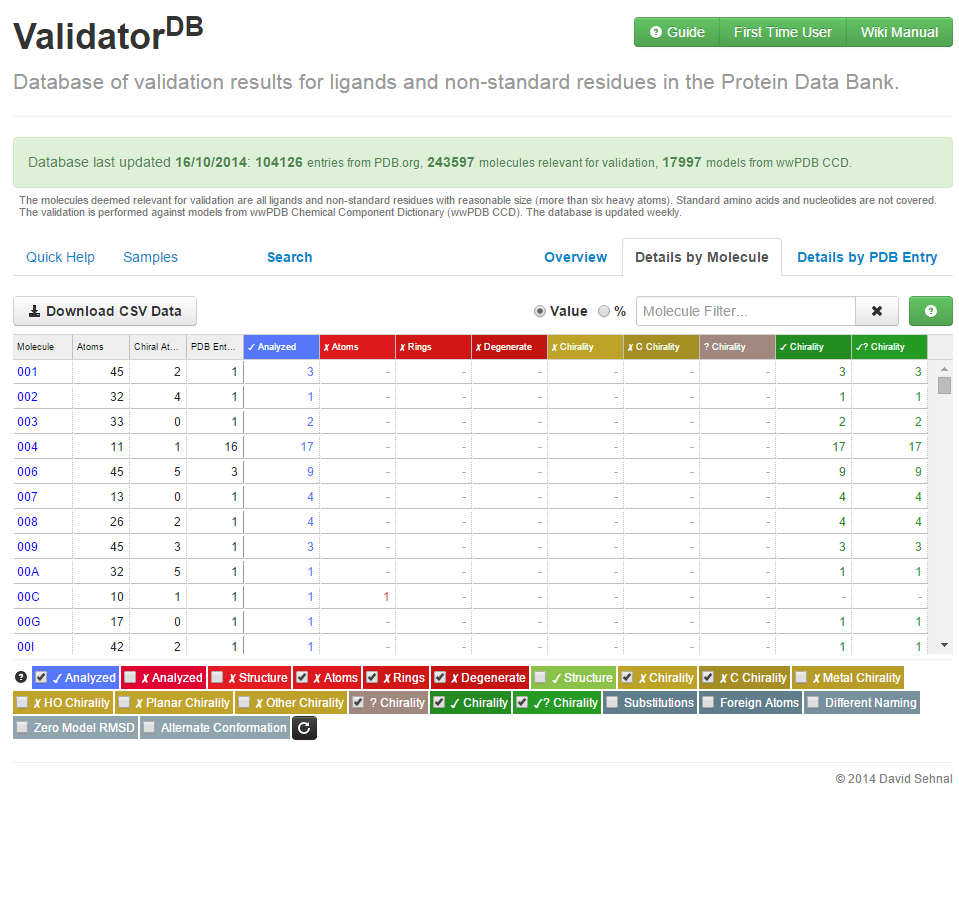The height and width of the screenshot is (900, 959).
Task: Switch to the Search tab
Action: (289, 257)
